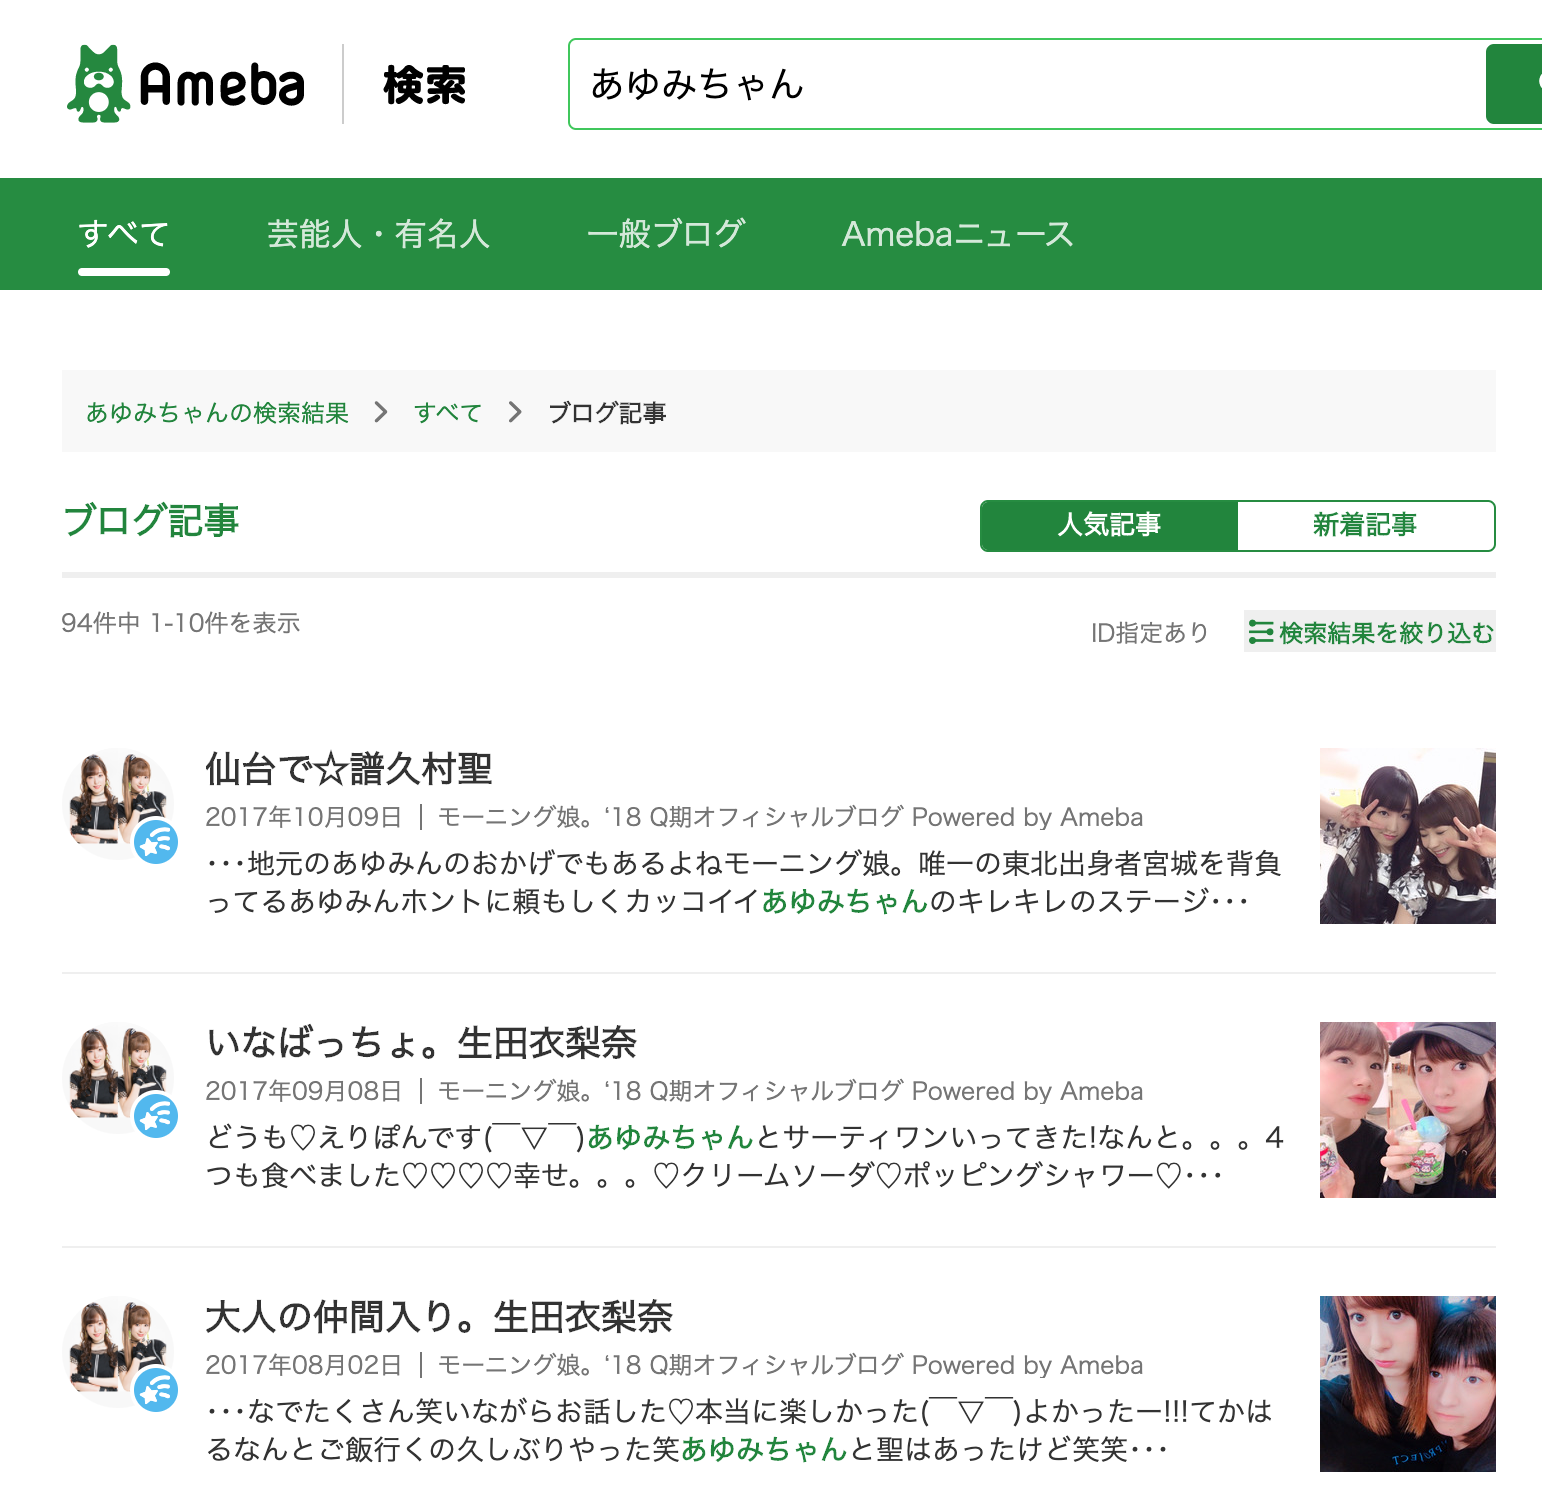Click the official badge icon on 大人の仲間入り avatar
1542x1504 pixels.
[x=157, y=1390]
